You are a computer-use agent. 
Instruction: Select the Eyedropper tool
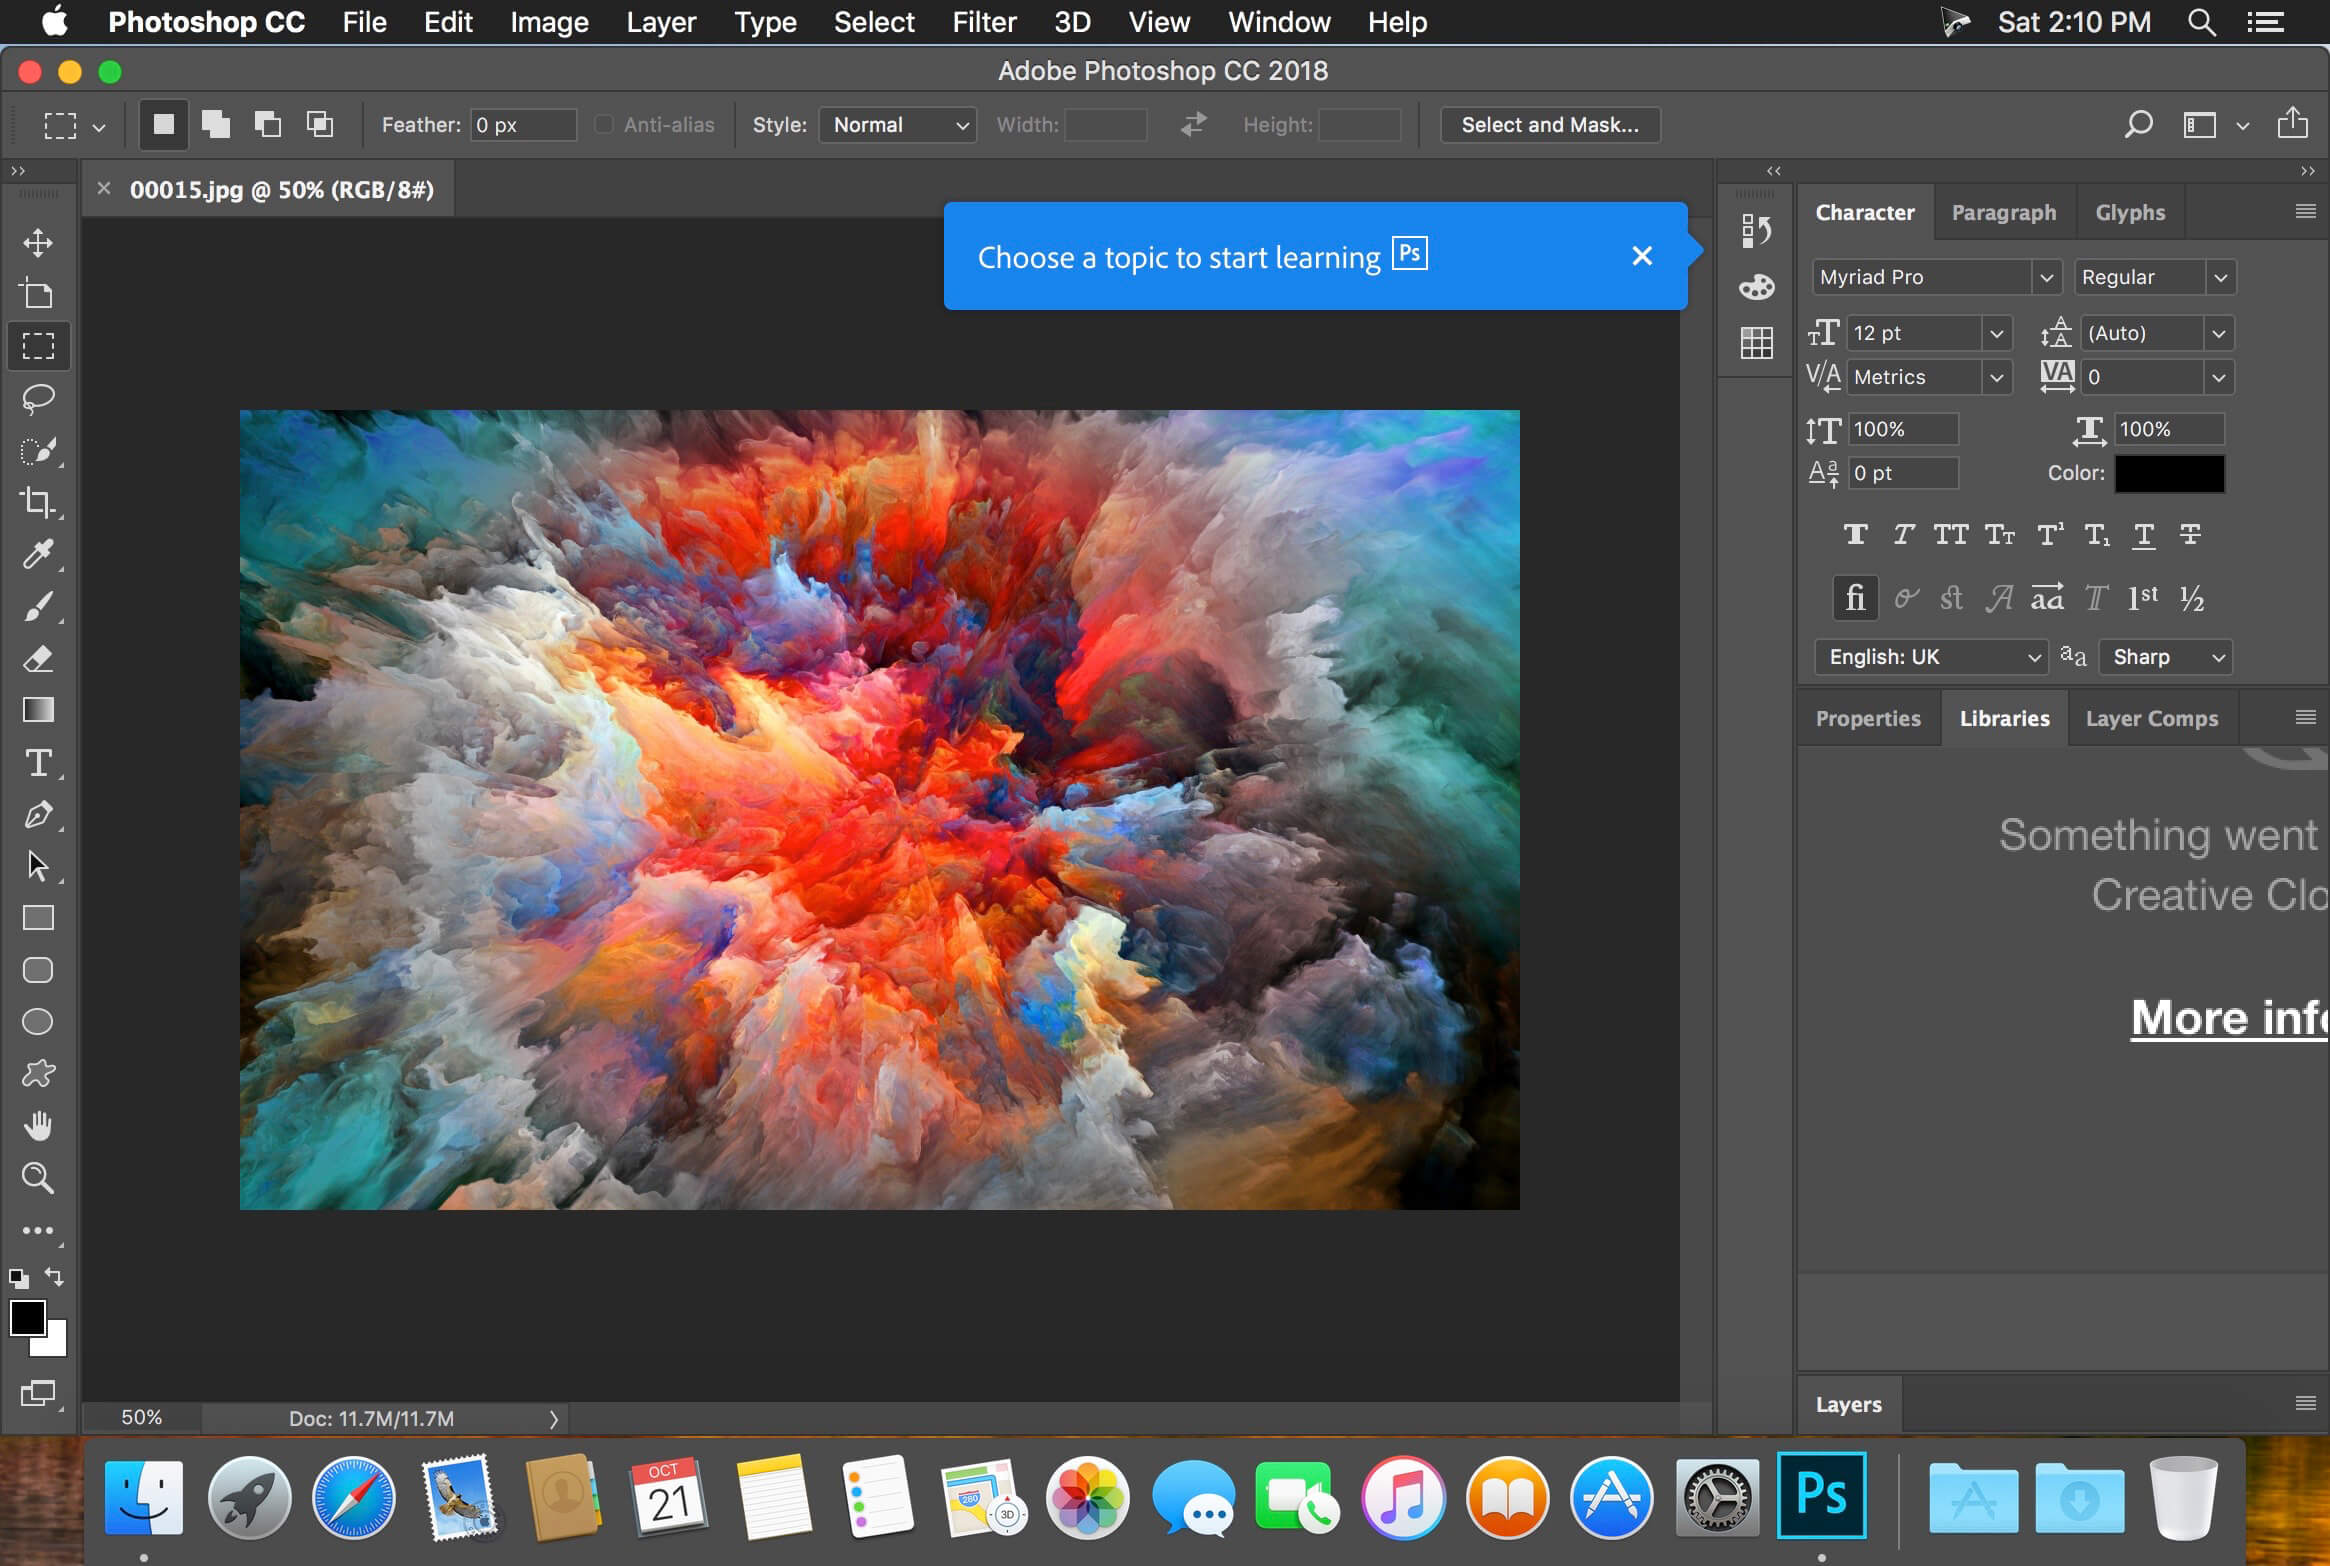37,554
